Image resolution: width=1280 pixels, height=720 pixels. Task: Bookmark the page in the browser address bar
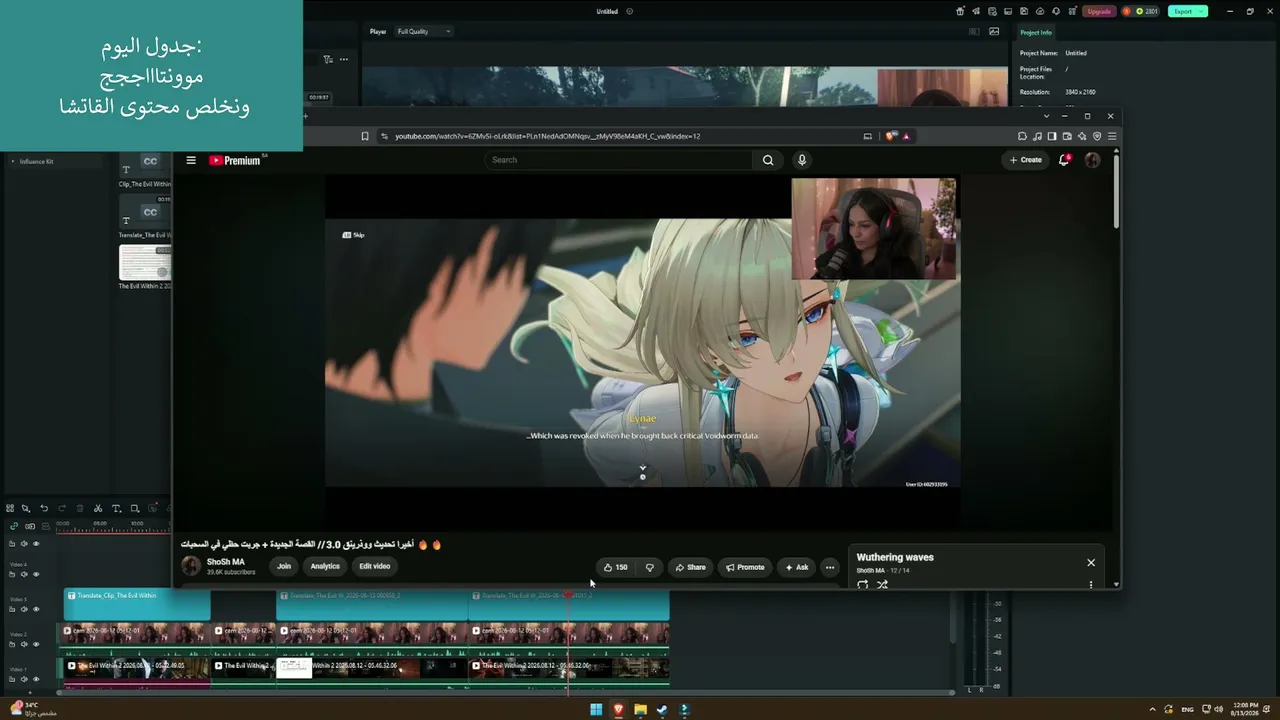coord(365,136)
